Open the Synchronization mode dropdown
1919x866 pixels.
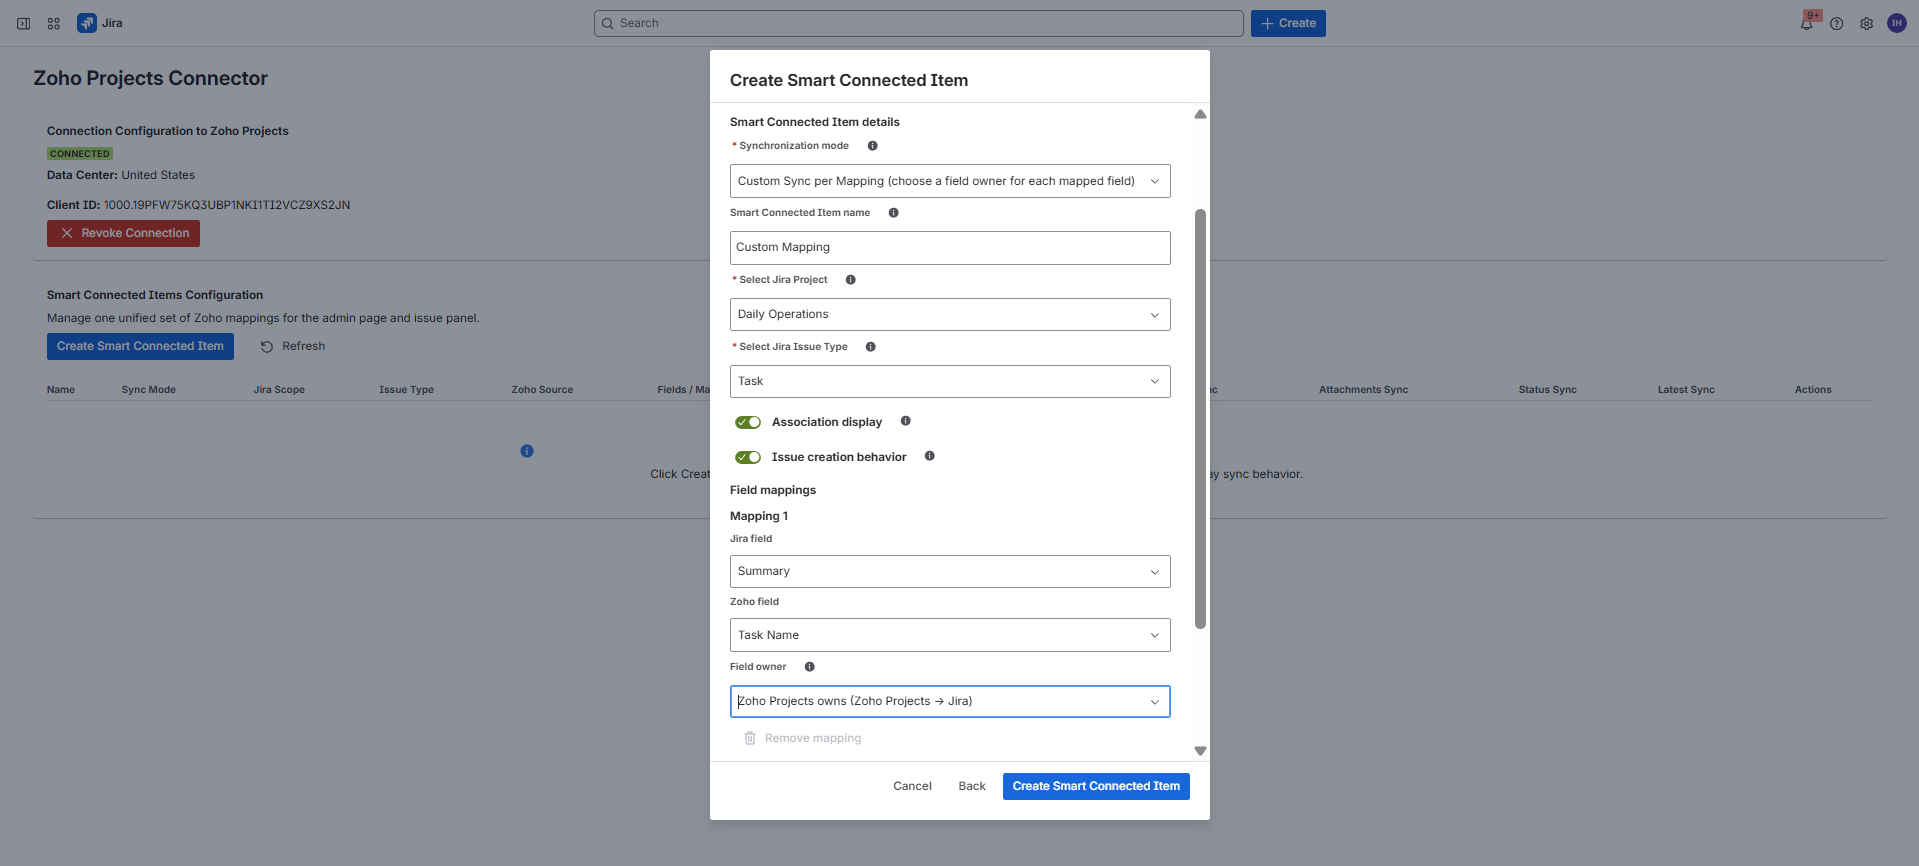click(950, 181)
